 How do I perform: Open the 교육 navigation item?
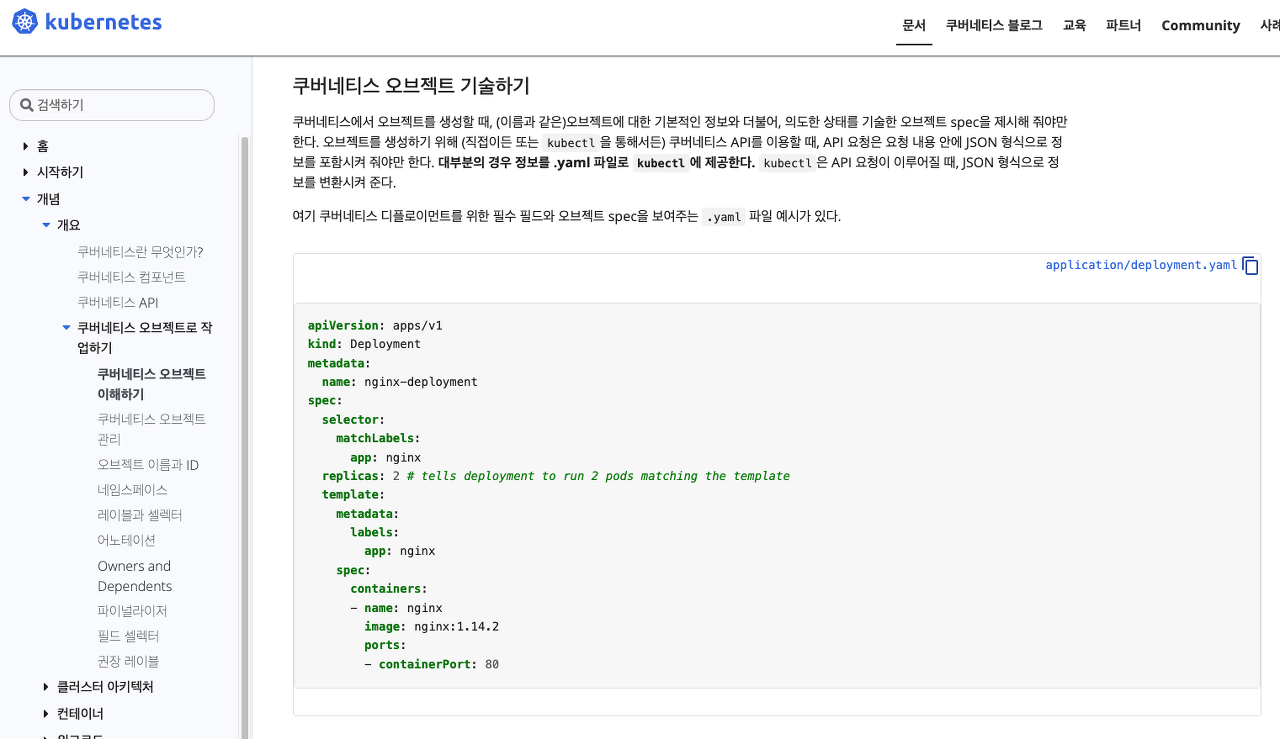(1074, 25)
